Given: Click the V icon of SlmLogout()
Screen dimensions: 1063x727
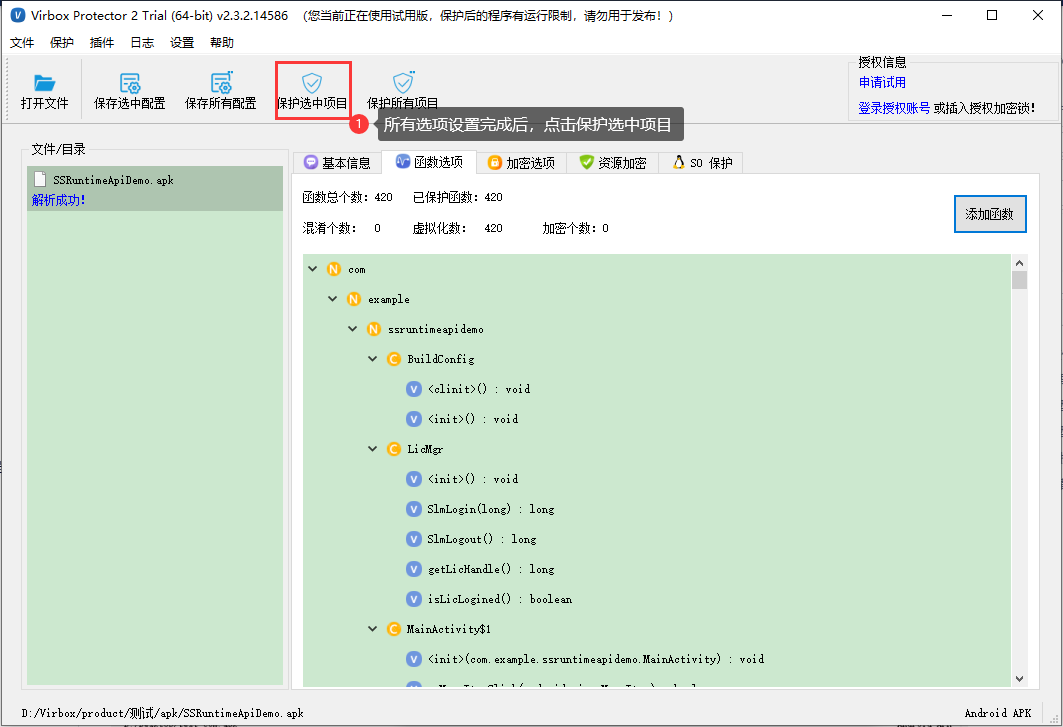Looking at the screenshot, I should [414, 539].
